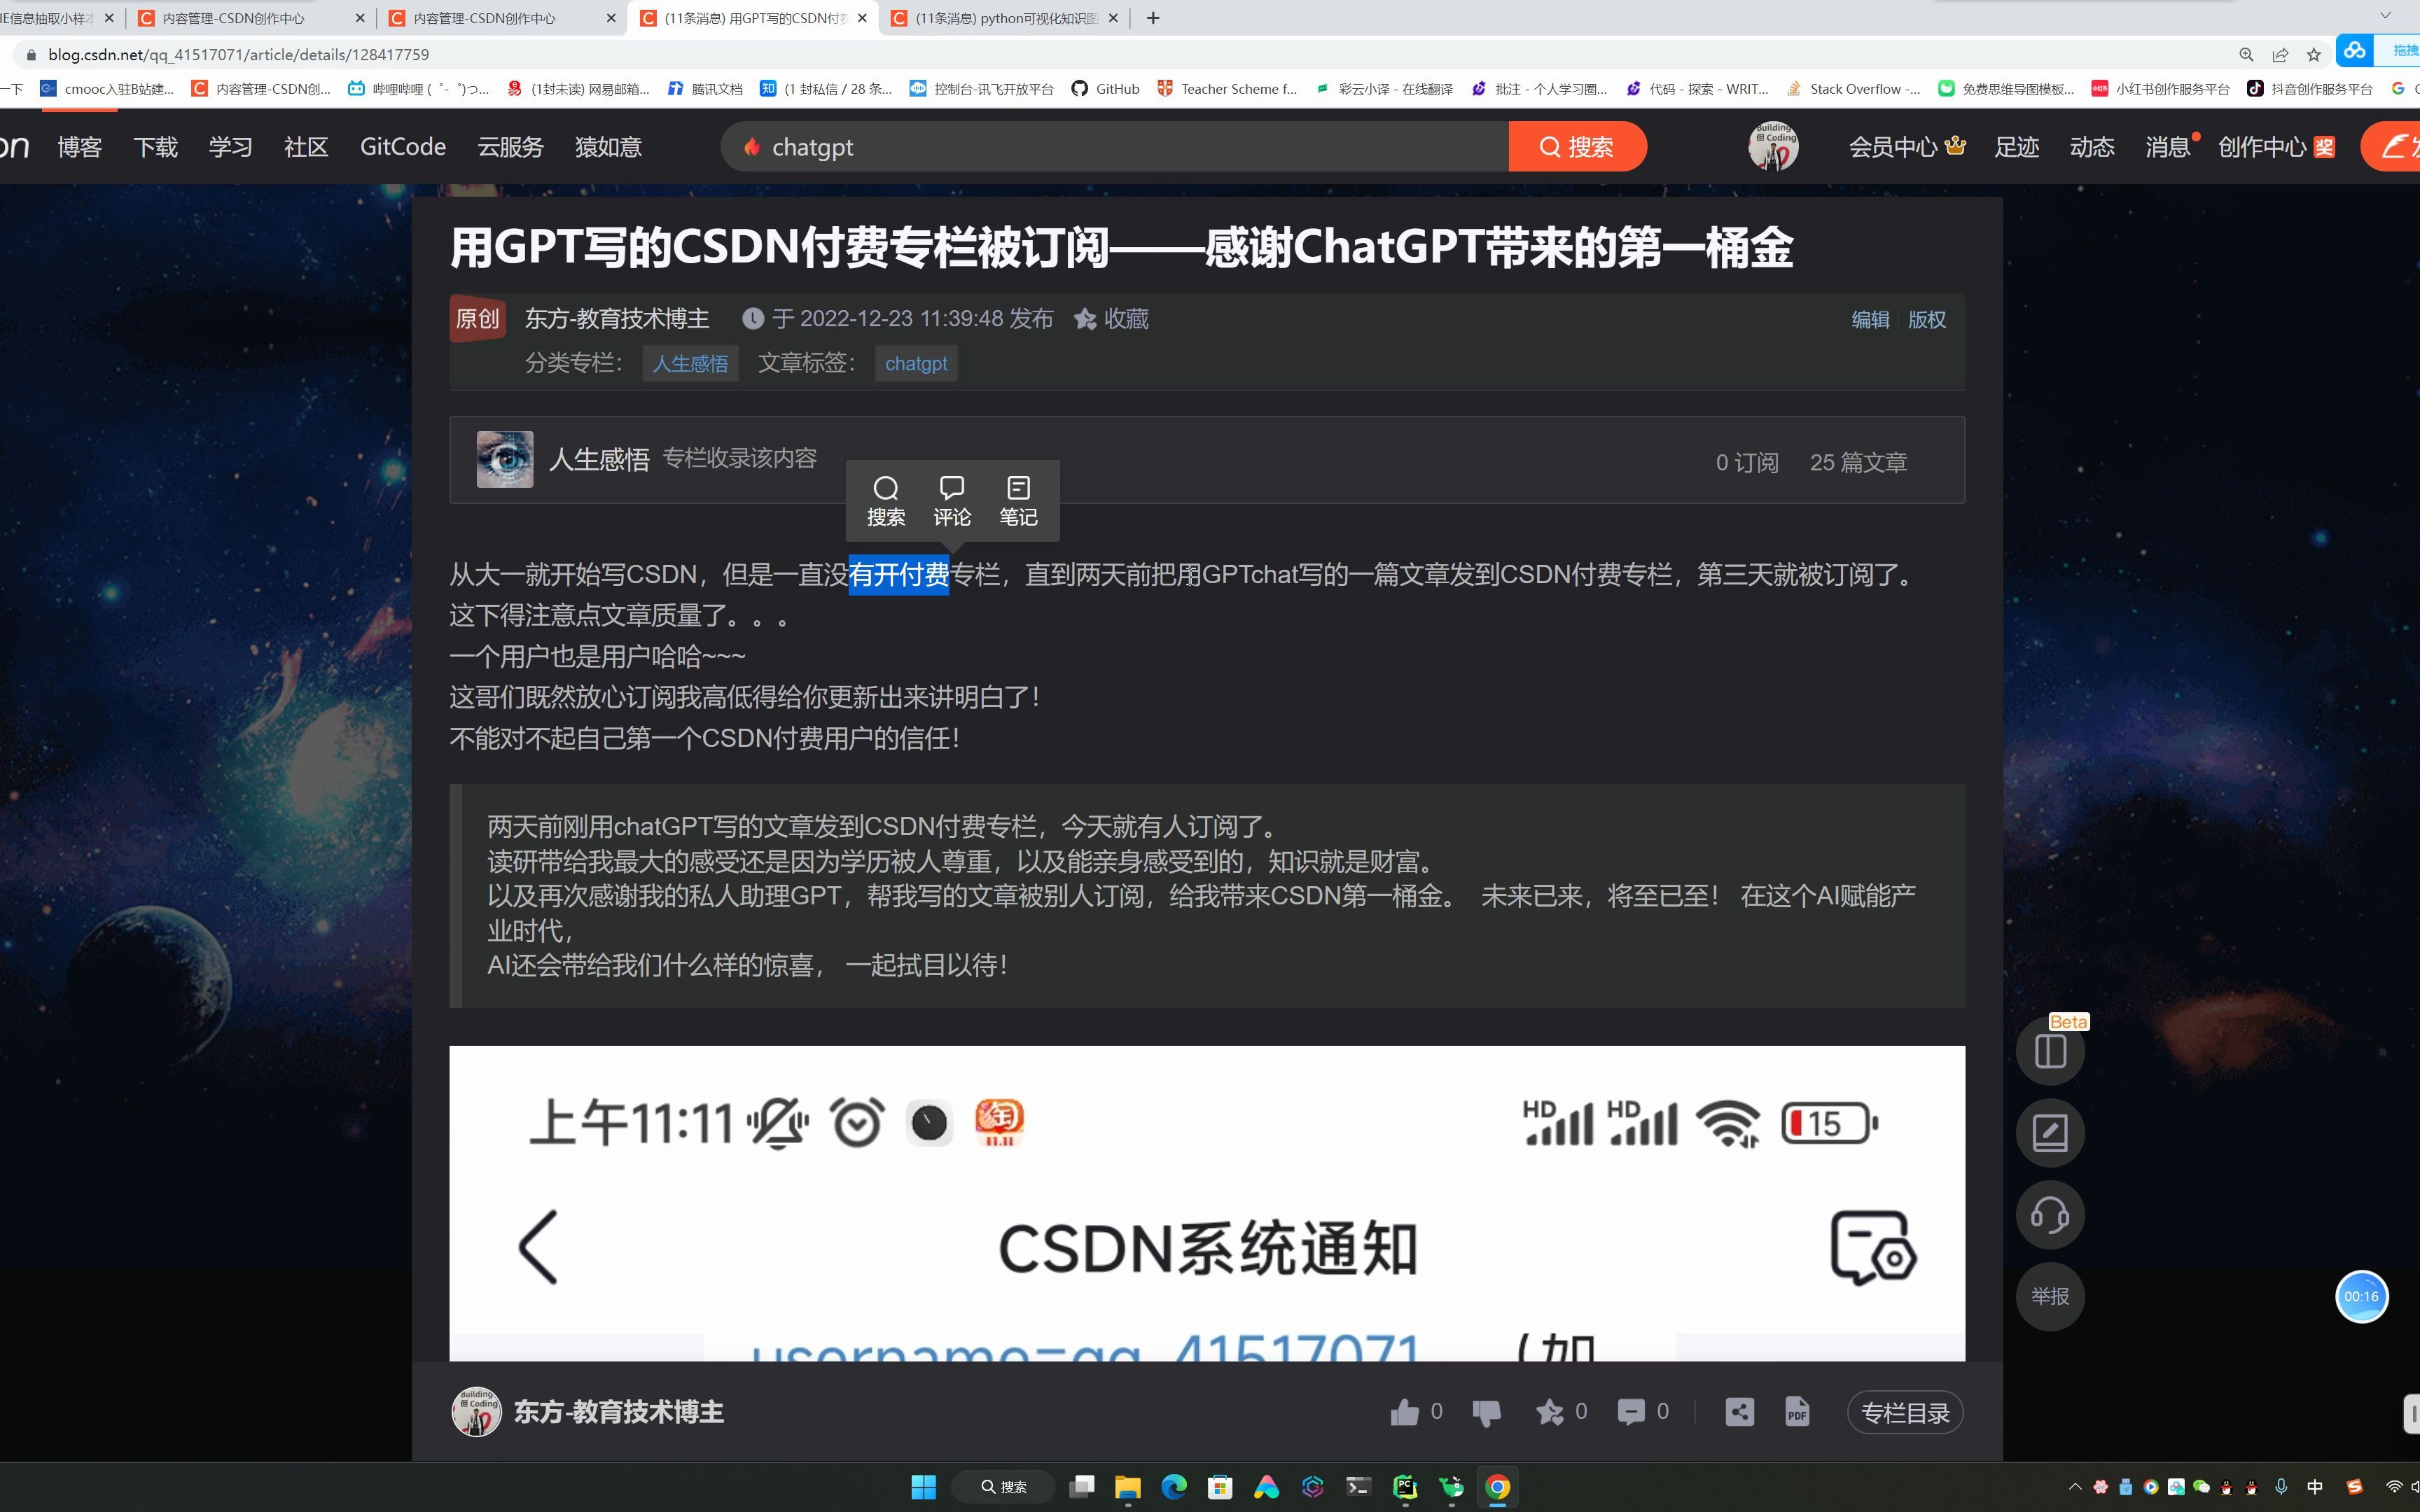Toggle the dislike thumbs-down button
The width and height of the screenshot is (2420, 1512).
click(x=1484, y=1413)
